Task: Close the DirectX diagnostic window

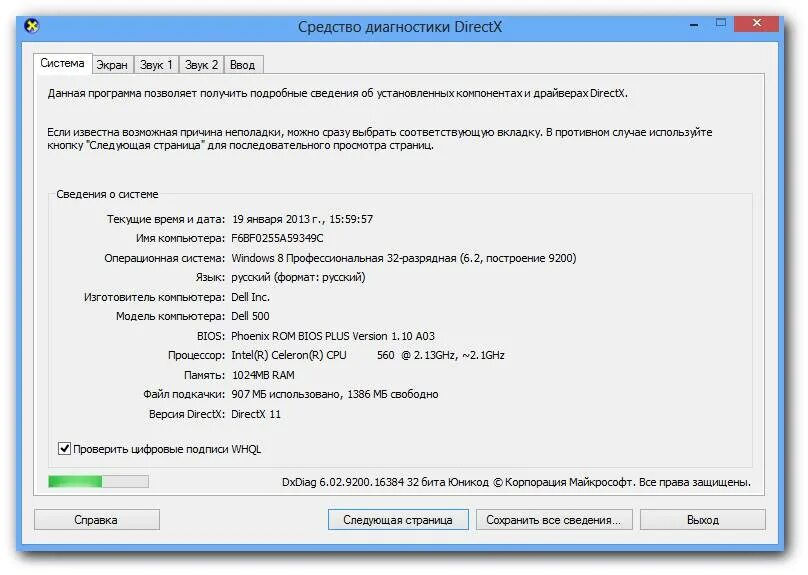Action: tap(756, 23)
